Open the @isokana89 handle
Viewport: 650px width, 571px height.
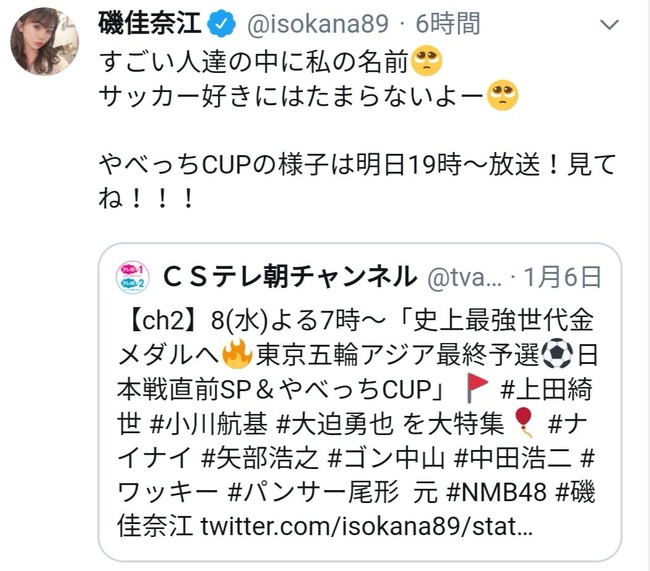pyautogui.click(x=318, y=24)
